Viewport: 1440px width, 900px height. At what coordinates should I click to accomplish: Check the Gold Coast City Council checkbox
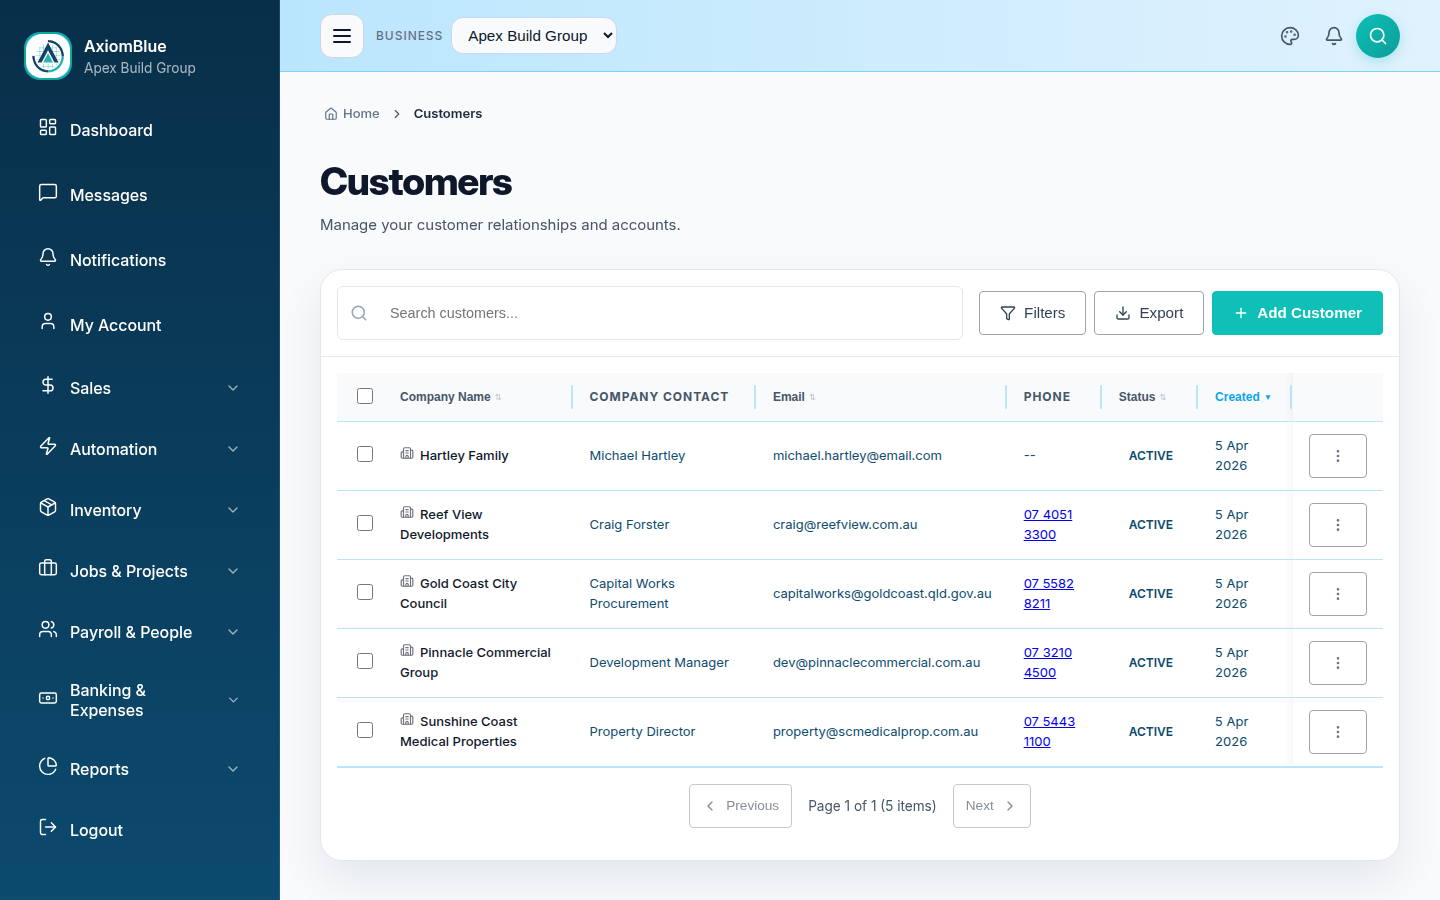[x=365, y=591]
